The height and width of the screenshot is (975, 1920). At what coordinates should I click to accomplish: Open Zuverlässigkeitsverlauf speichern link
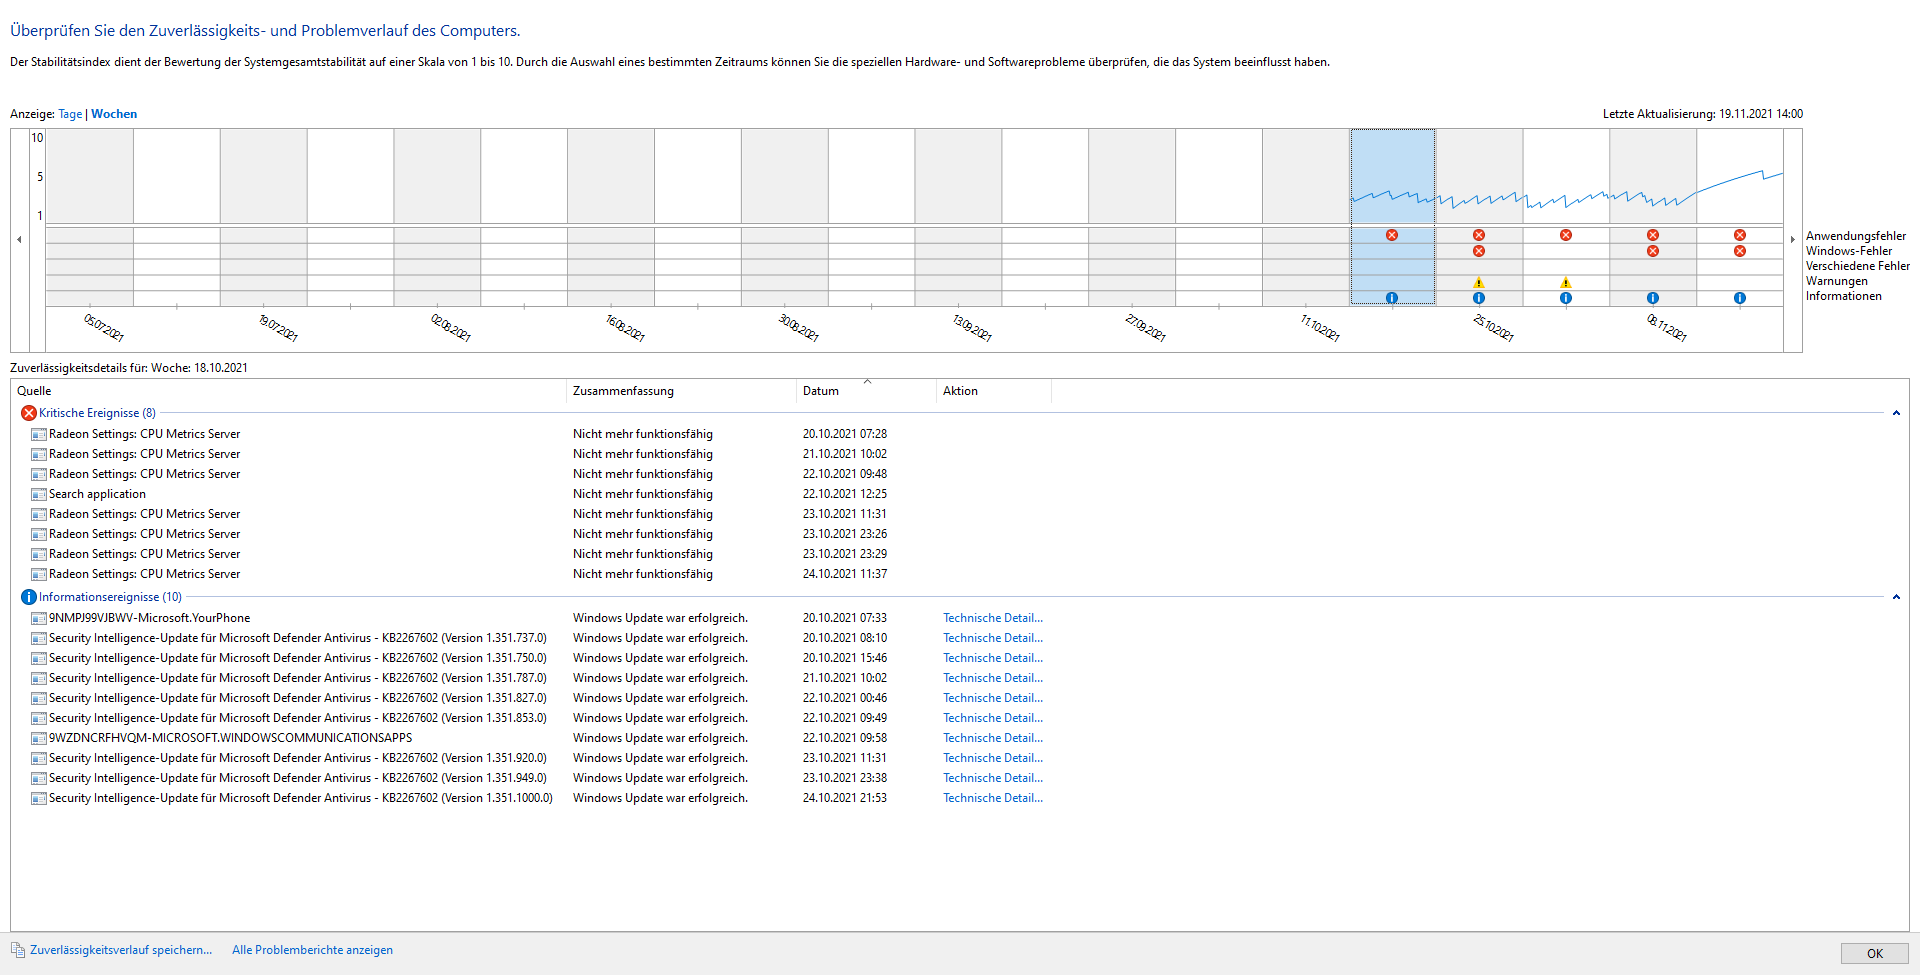coord(121,950)
